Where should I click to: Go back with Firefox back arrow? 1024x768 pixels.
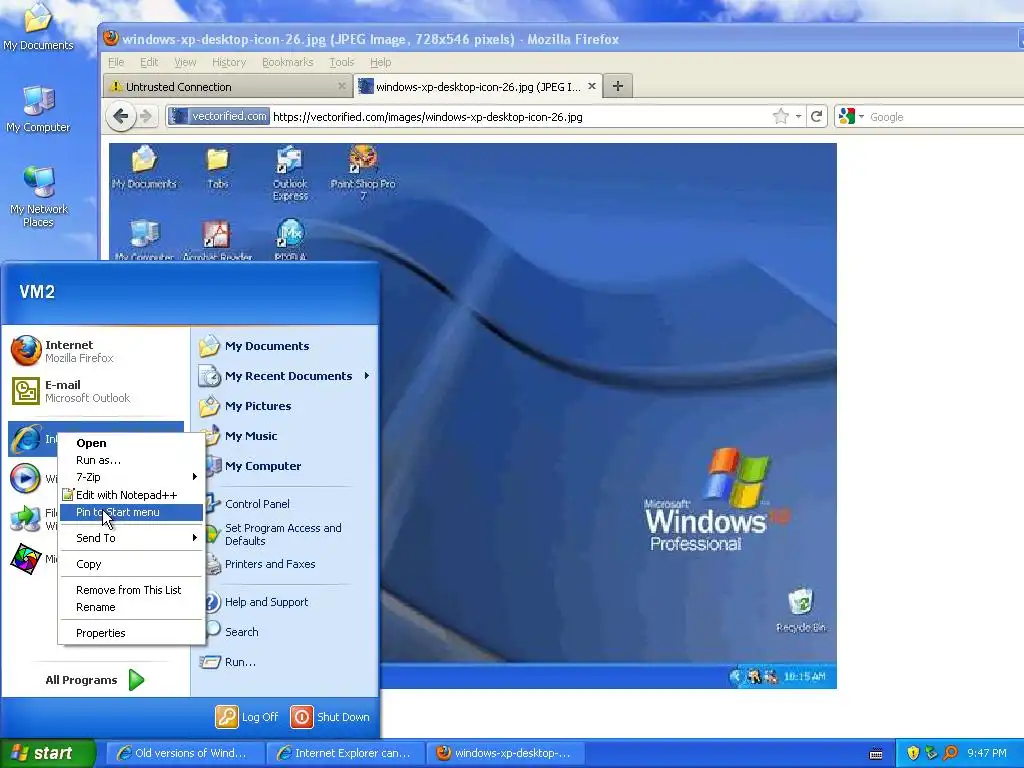click(120, 117)
